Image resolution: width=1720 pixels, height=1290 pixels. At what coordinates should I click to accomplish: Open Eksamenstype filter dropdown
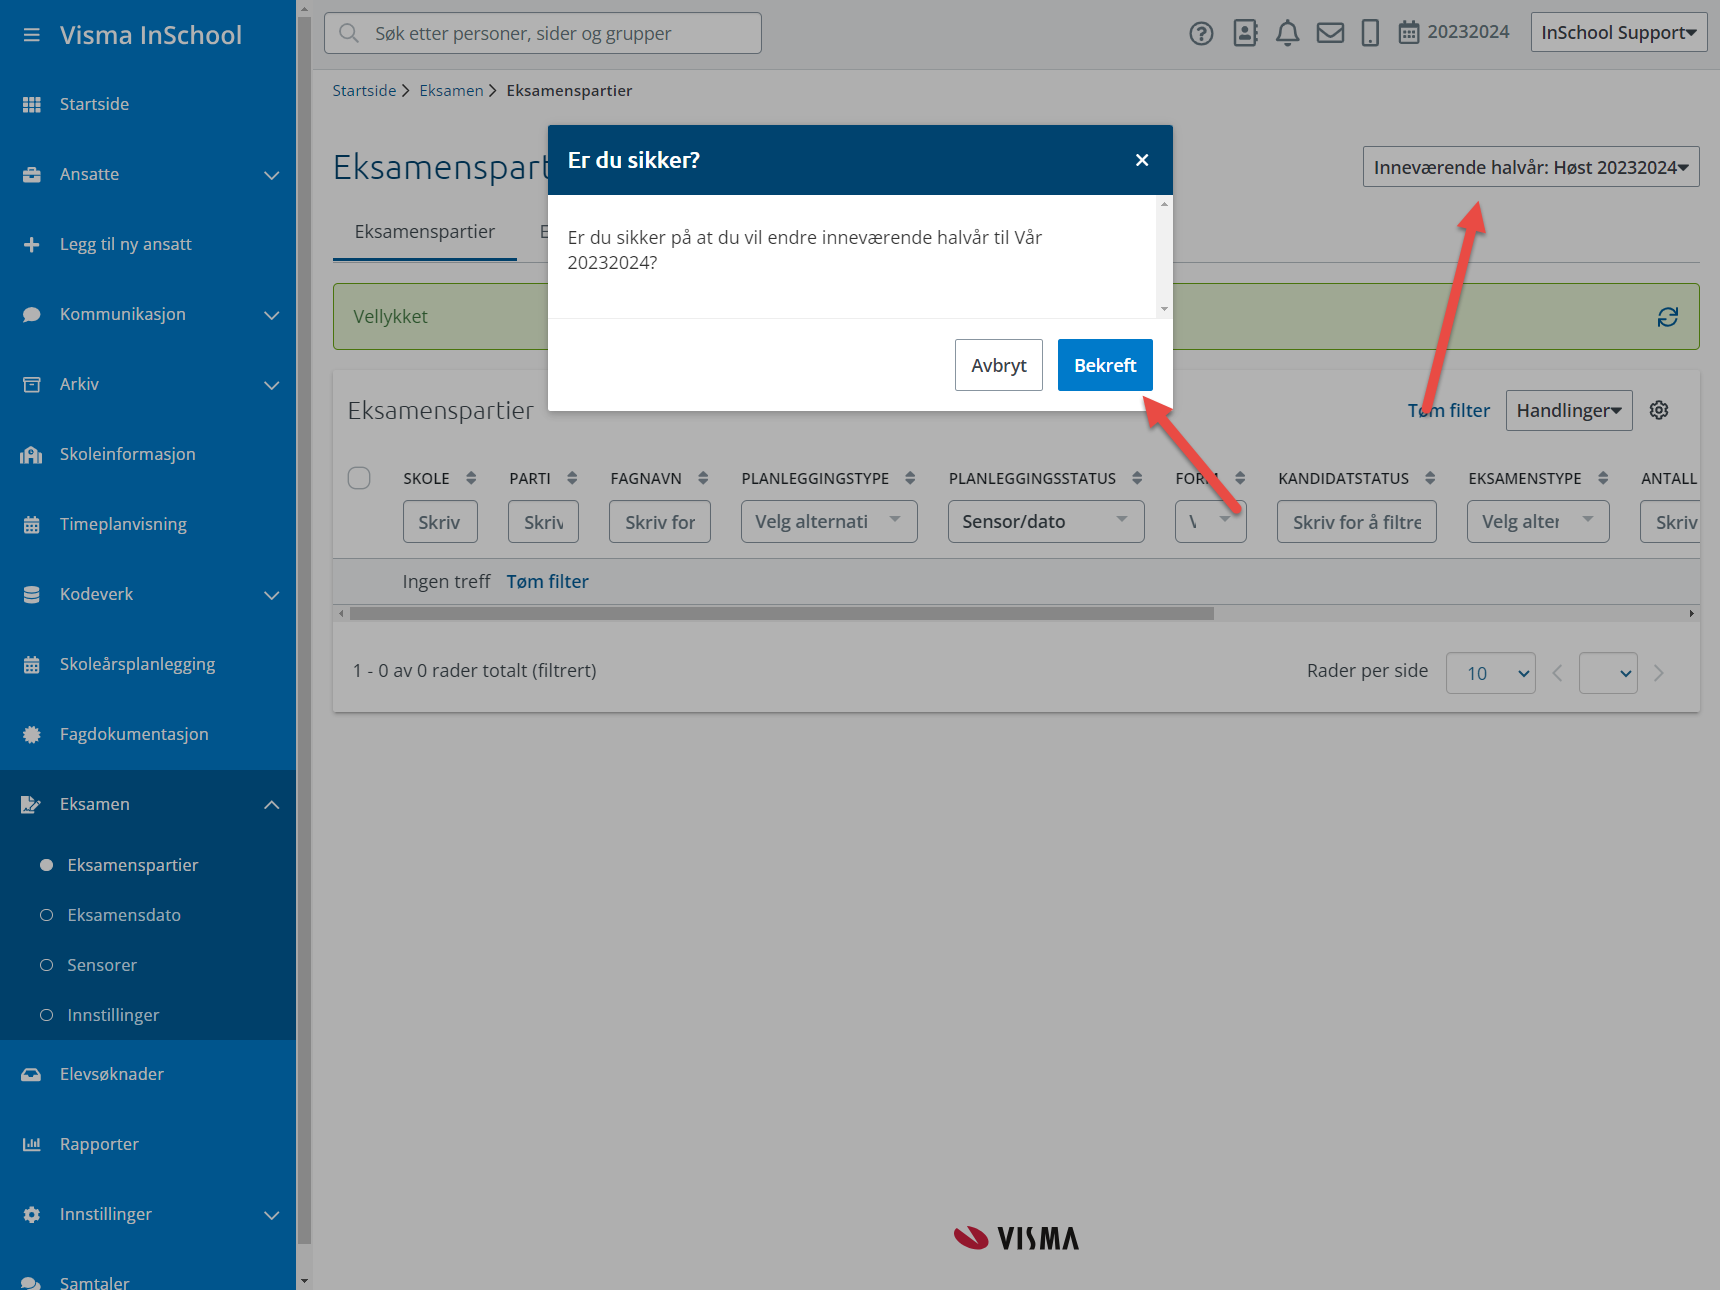click(1538, 521)
